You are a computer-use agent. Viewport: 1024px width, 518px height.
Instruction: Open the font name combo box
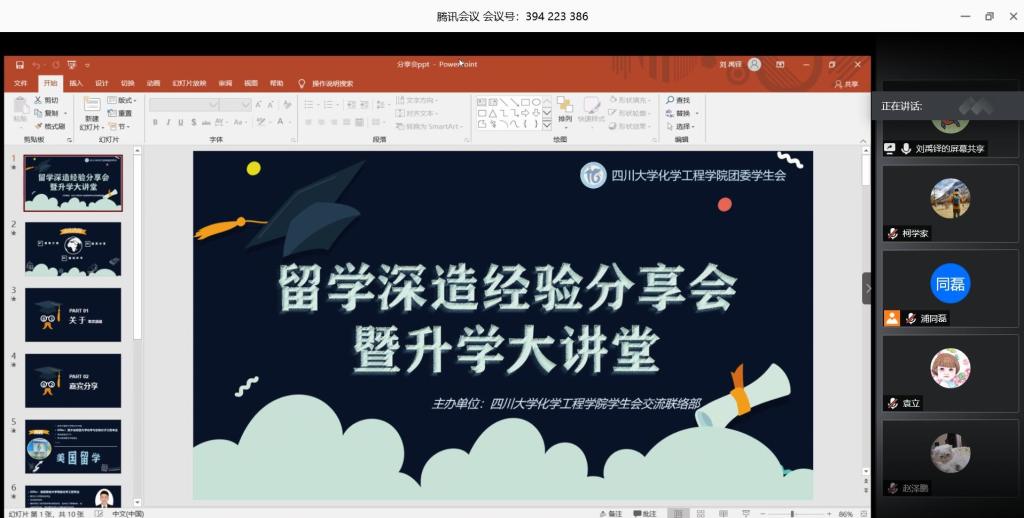pos(183,104)
